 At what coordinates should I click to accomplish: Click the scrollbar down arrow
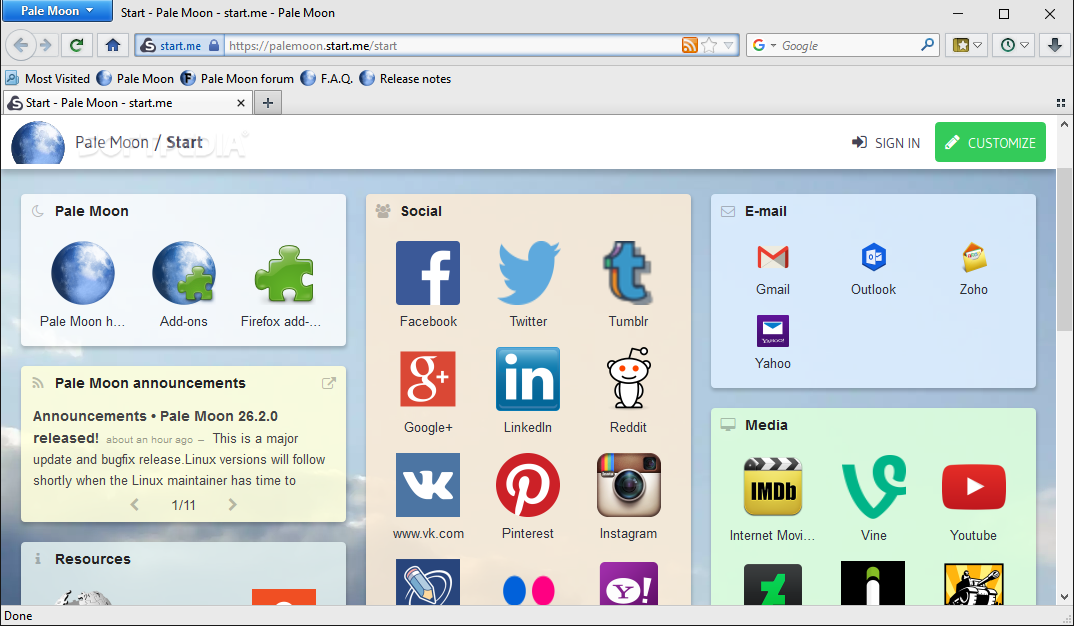click(x=1064, y=597)
